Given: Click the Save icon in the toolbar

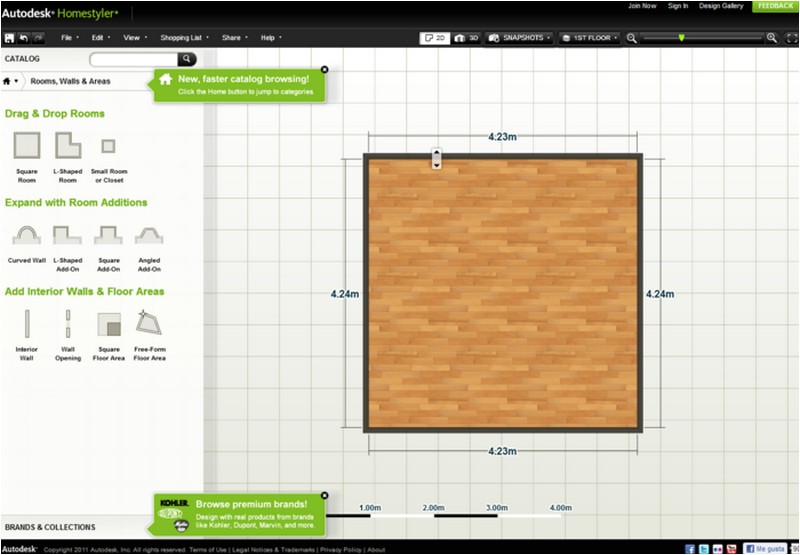Looking at the screenshot, I should pyautogui.click(x=9, y=38).
